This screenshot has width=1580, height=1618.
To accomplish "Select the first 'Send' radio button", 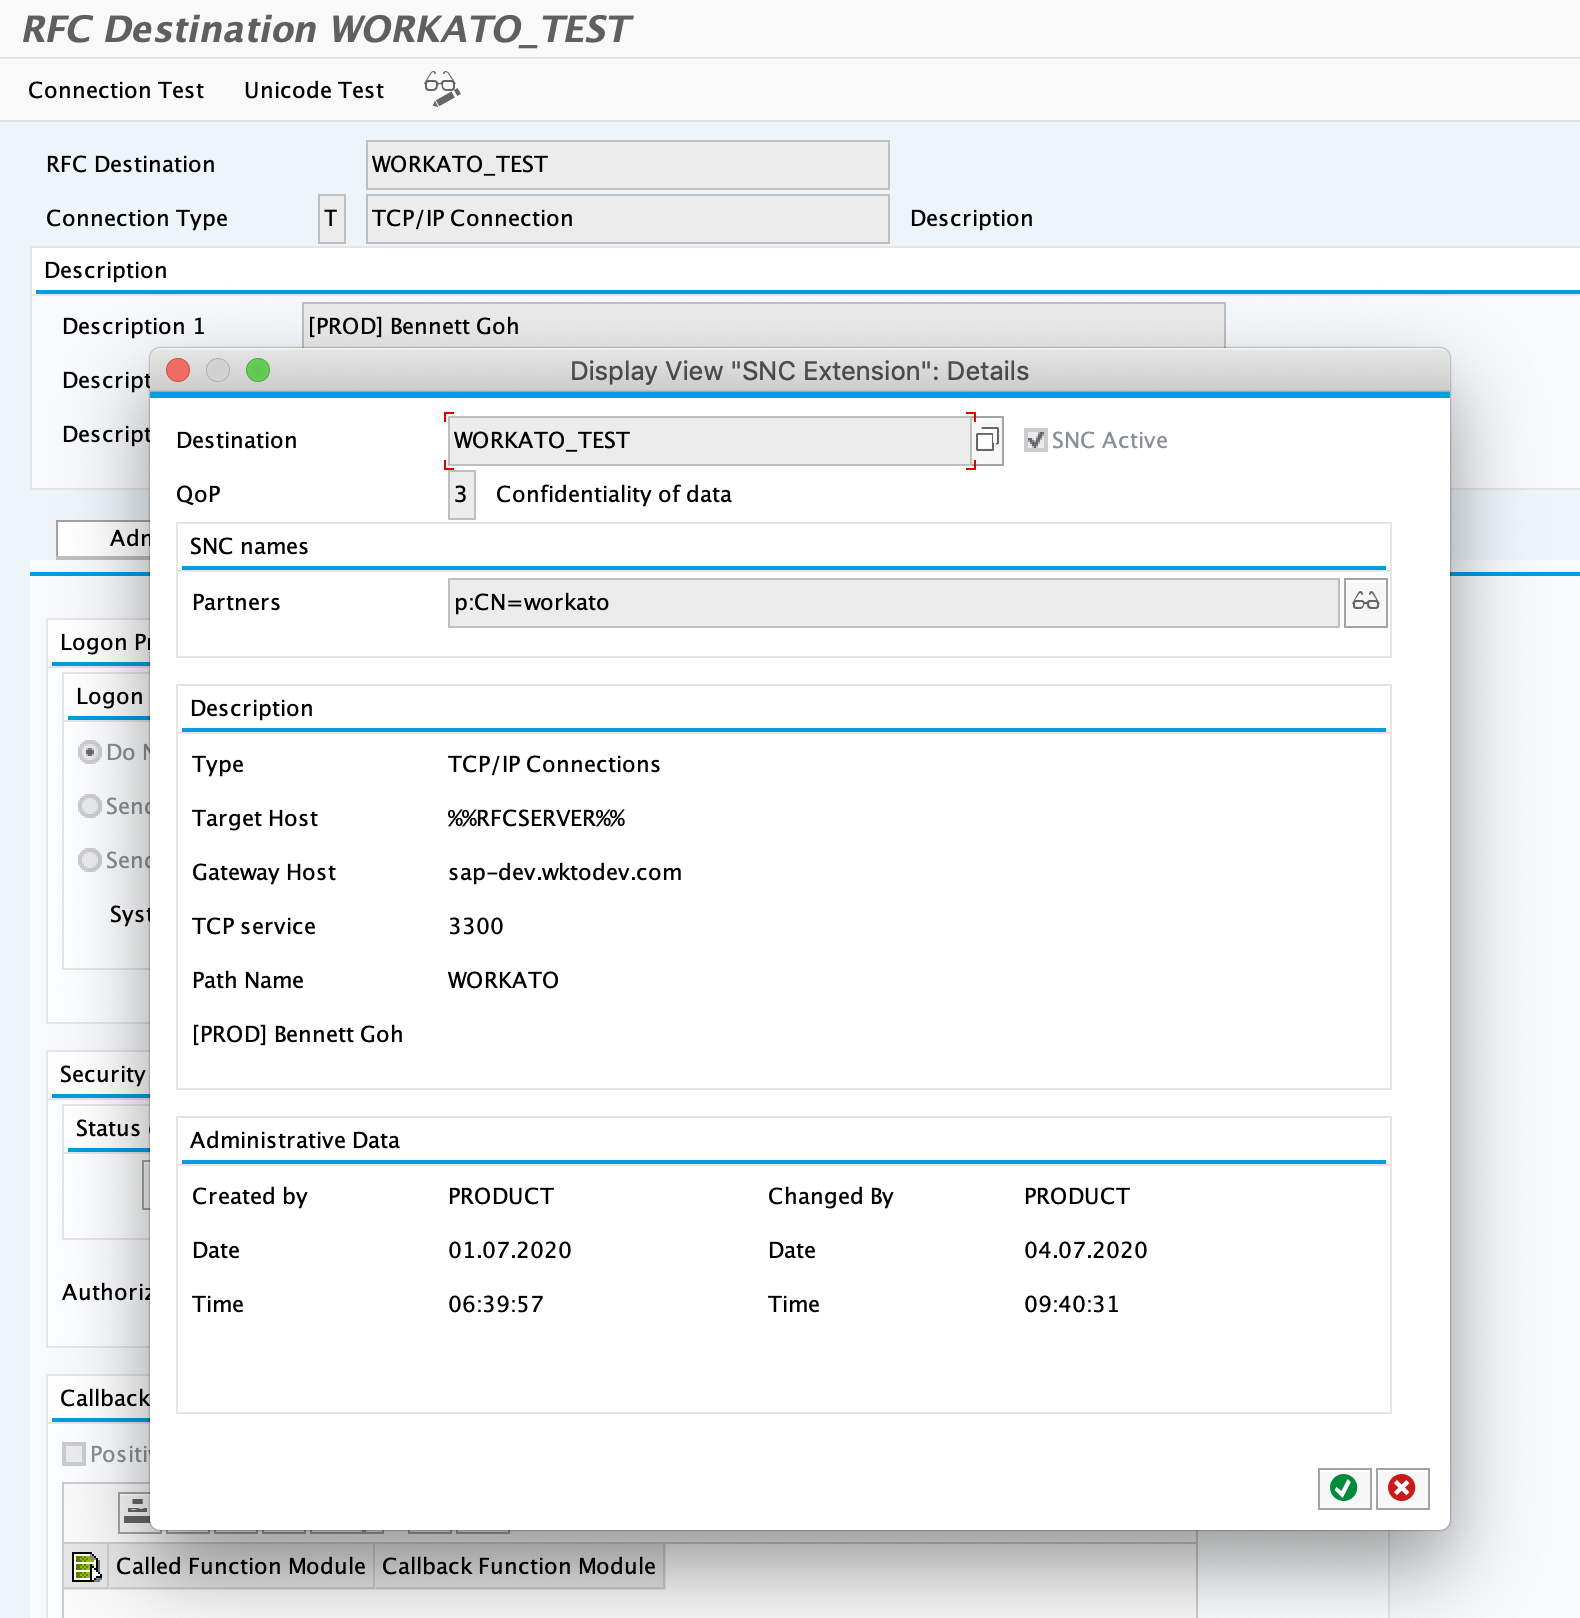I will click(x=90, y=806).
